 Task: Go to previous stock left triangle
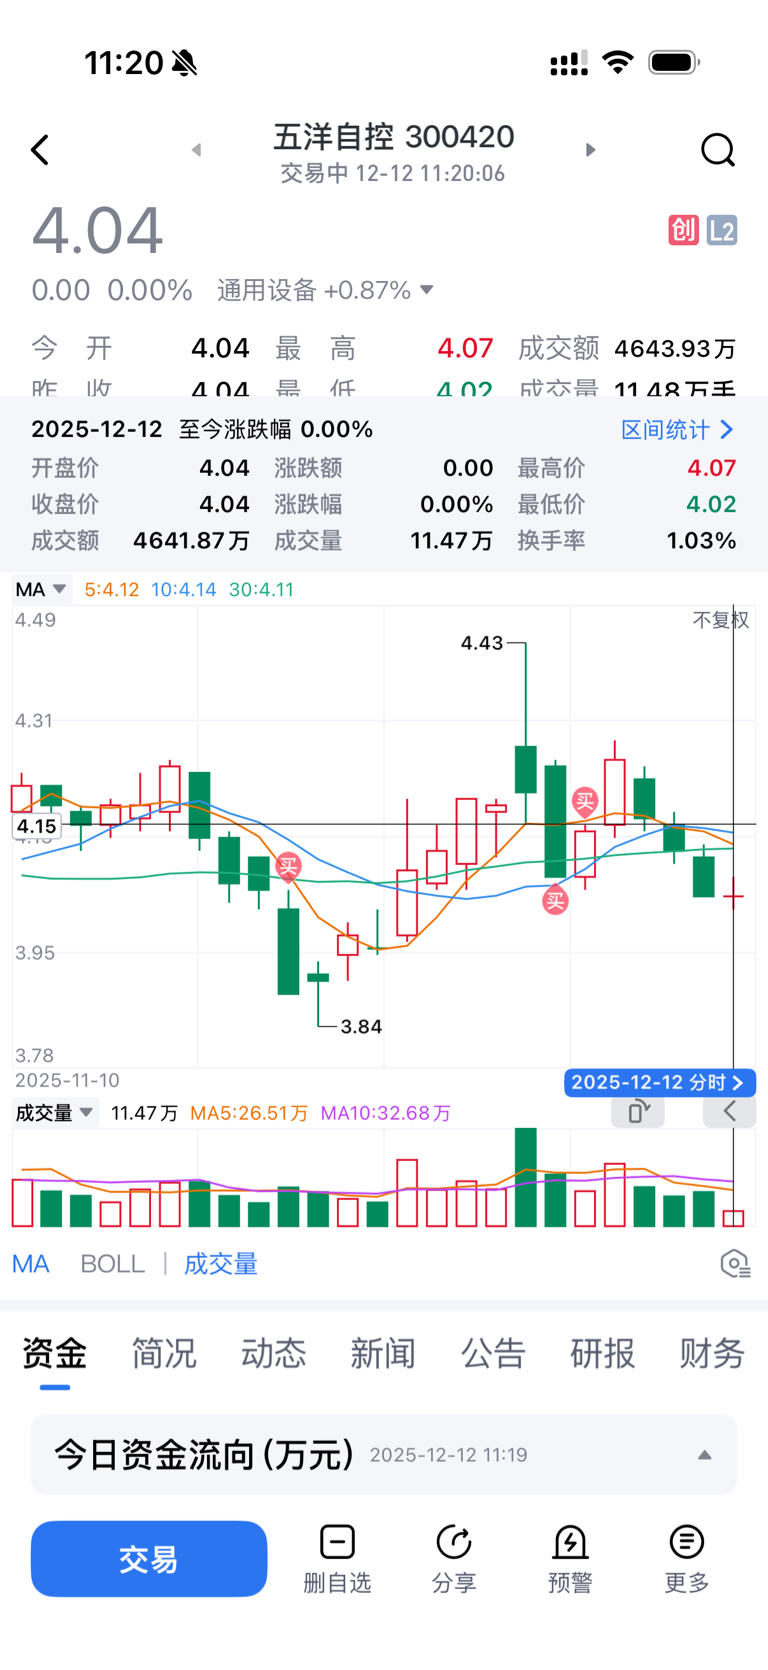[x=197, y=150]
